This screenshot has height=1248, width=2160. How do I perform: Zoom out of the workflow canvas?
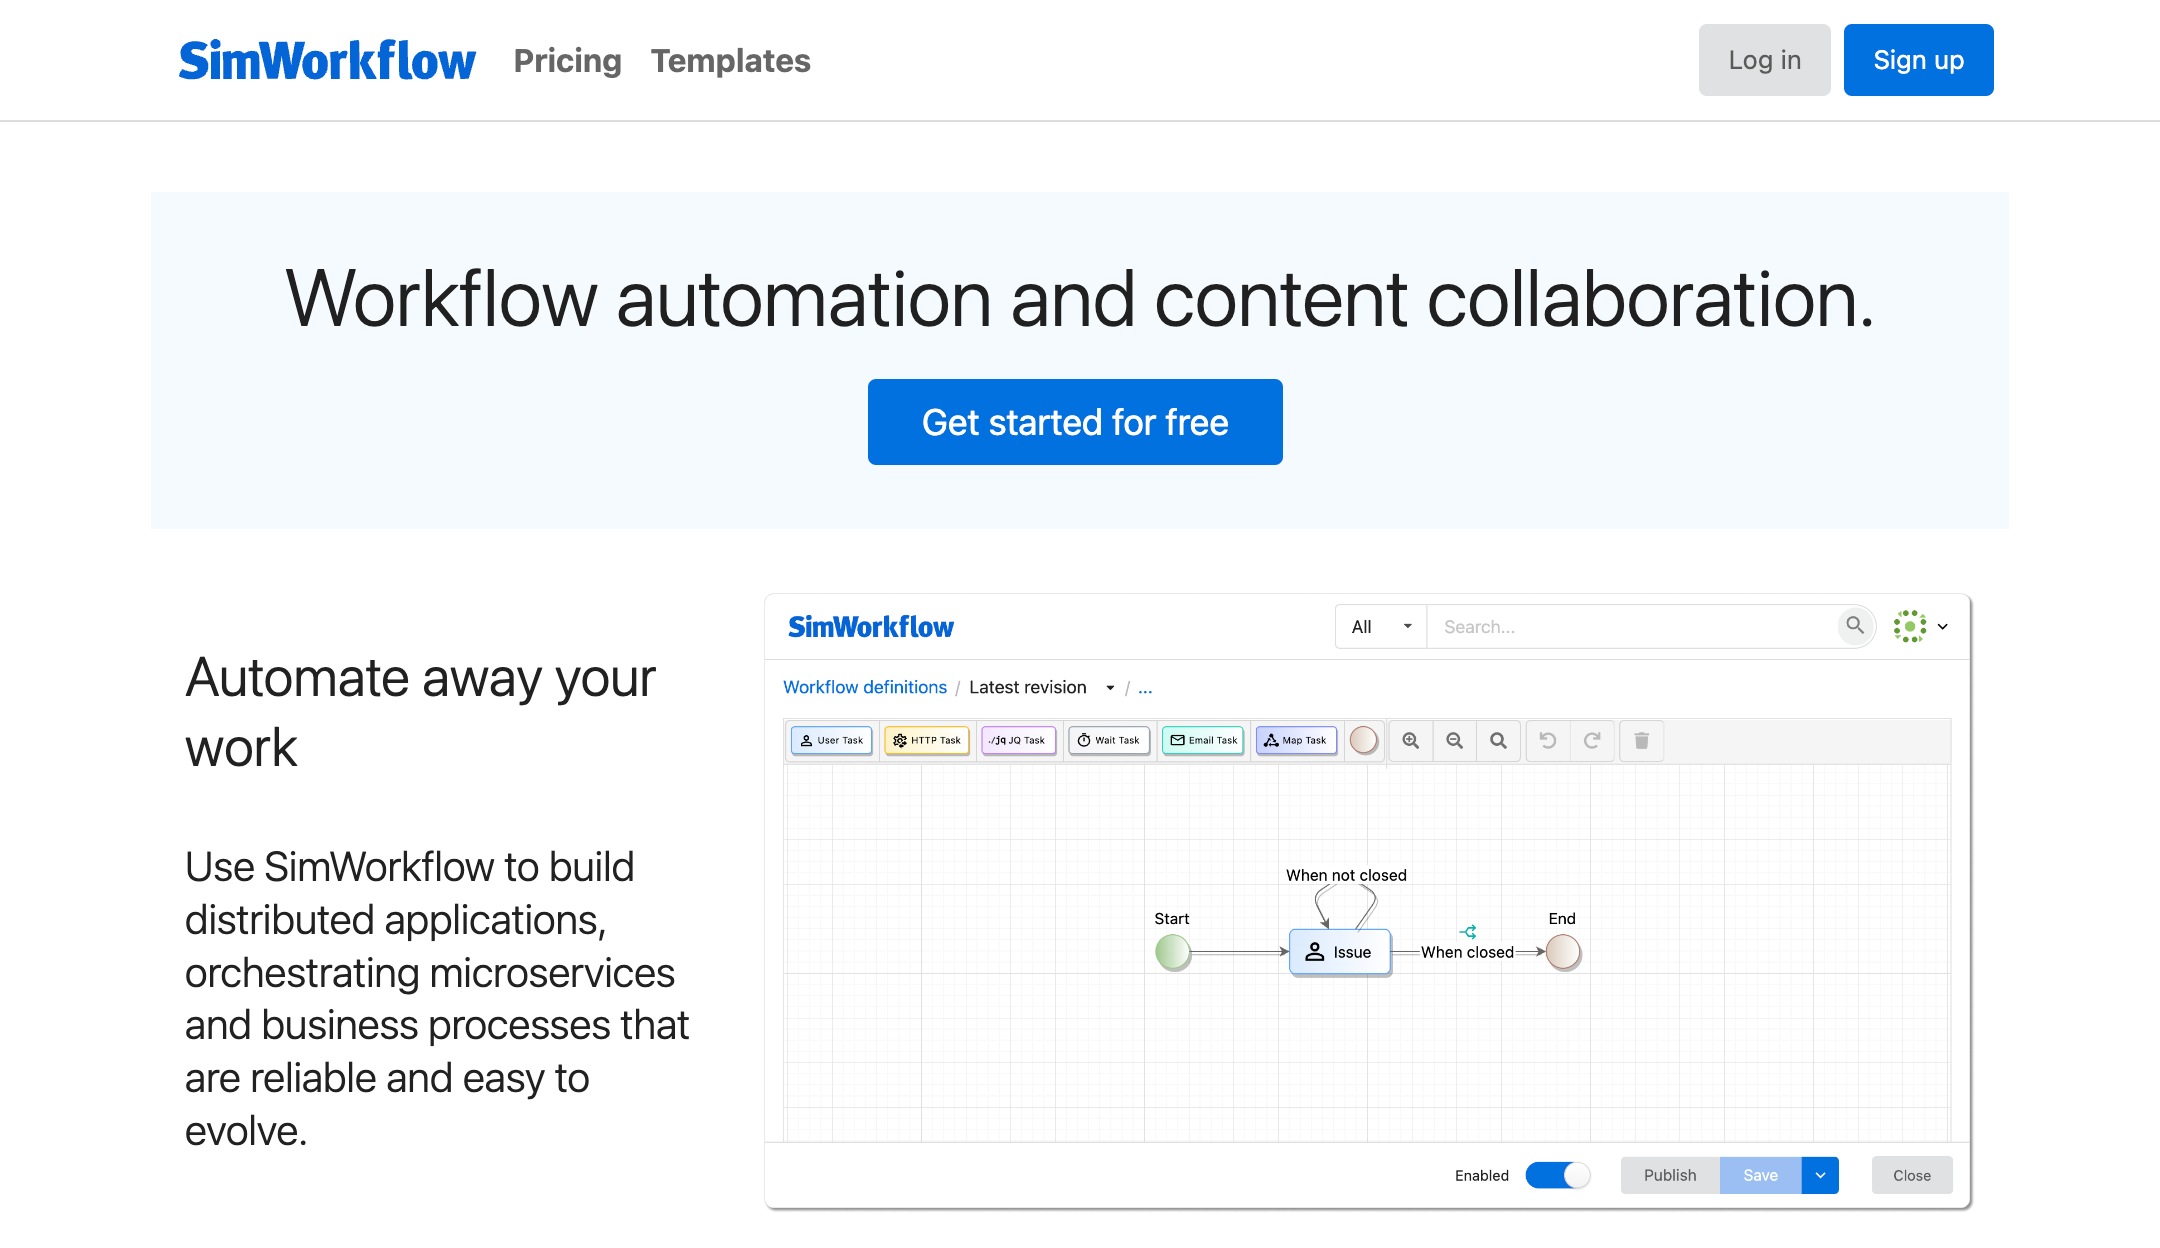(x=1455, y=741)
